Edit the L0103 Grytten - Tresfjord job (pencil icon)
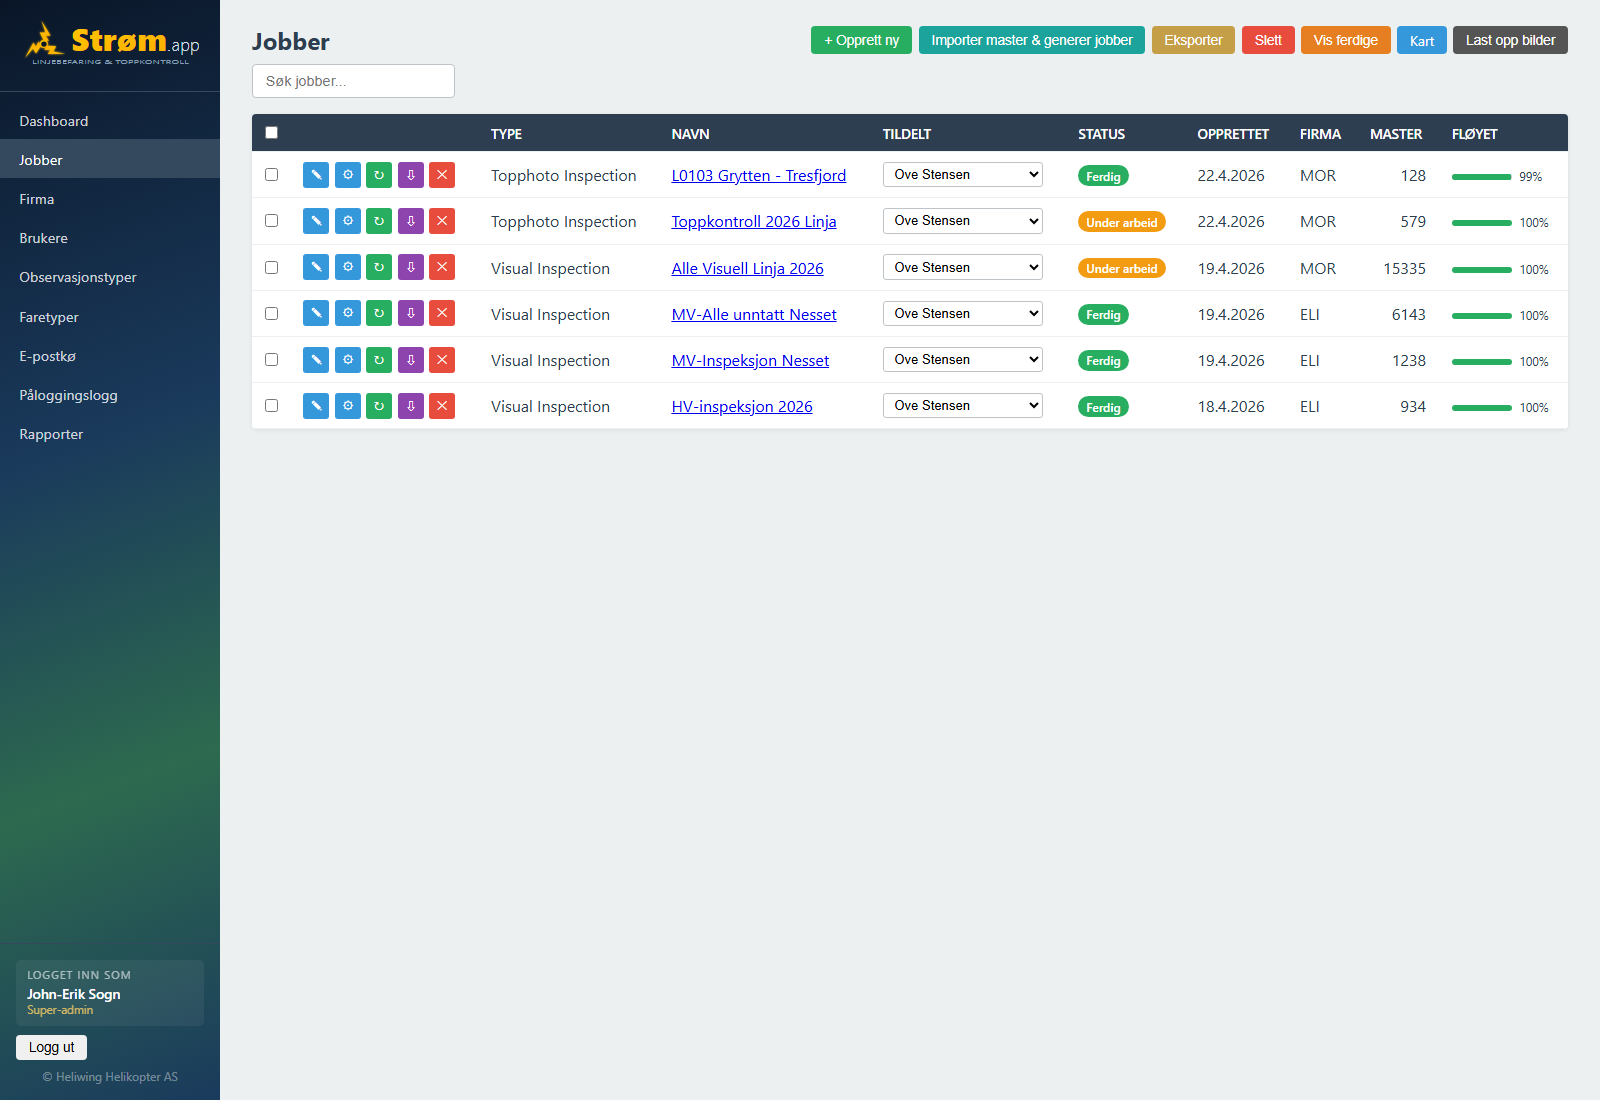The width and height of the screenshot is (1600, 1100). click(x=316, y=175)
